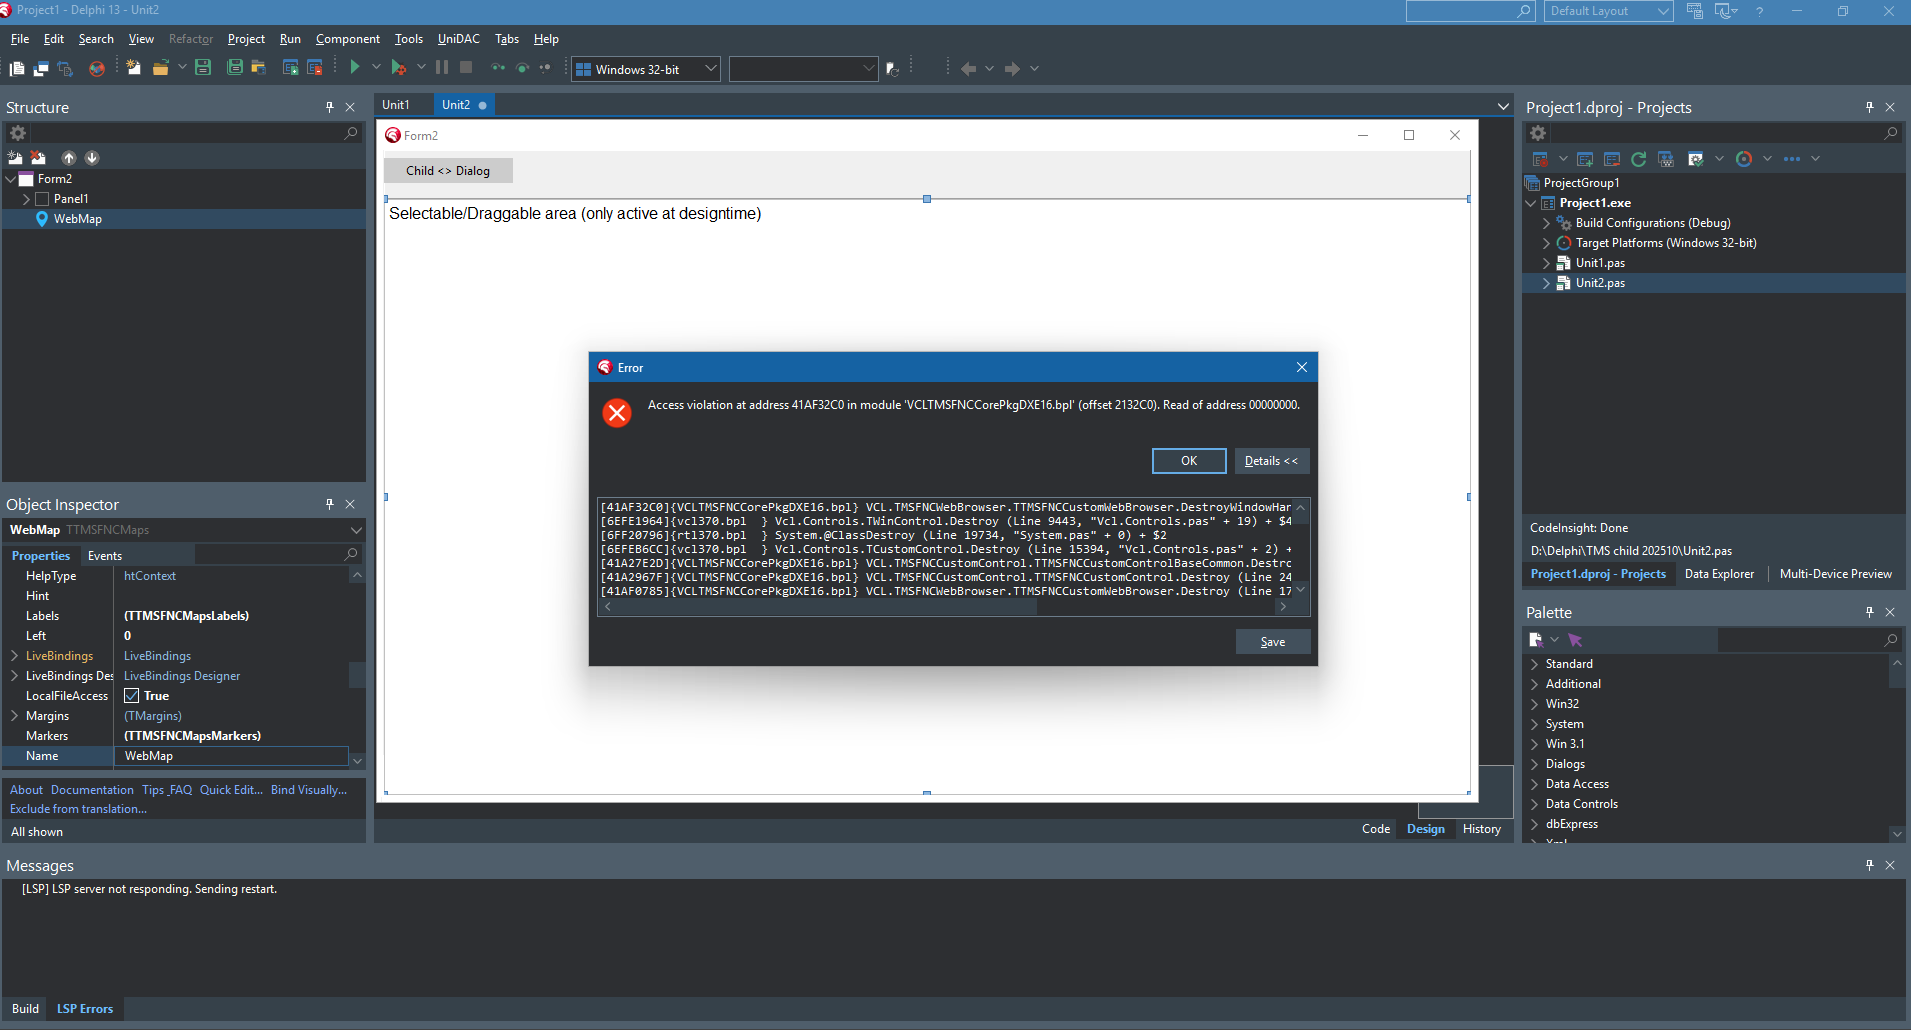Click the Save floppy disk toolbar icon
The width and height of the screenshot is (1911, 1030).
203,68
